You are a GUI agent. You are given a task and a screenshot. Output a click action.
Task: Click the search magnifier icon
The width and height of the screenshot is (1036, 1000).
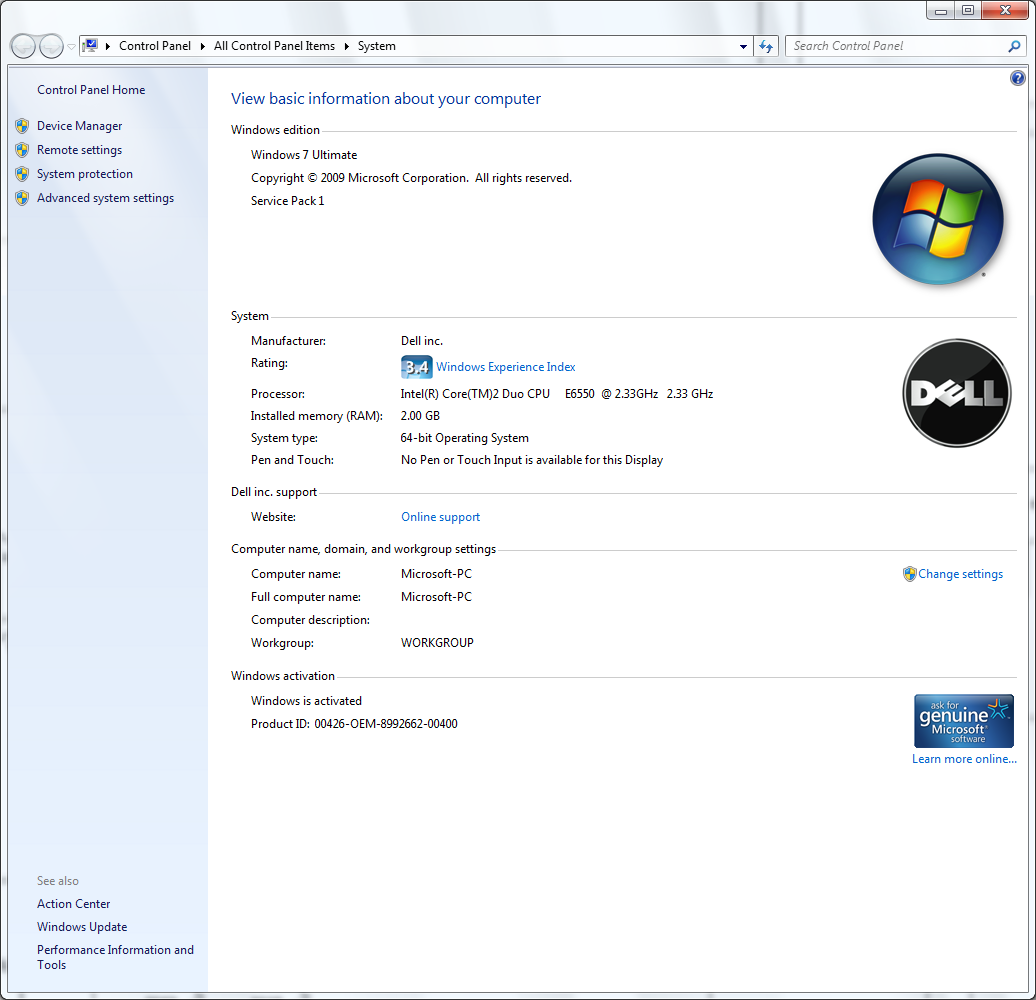pos(1014,46)
